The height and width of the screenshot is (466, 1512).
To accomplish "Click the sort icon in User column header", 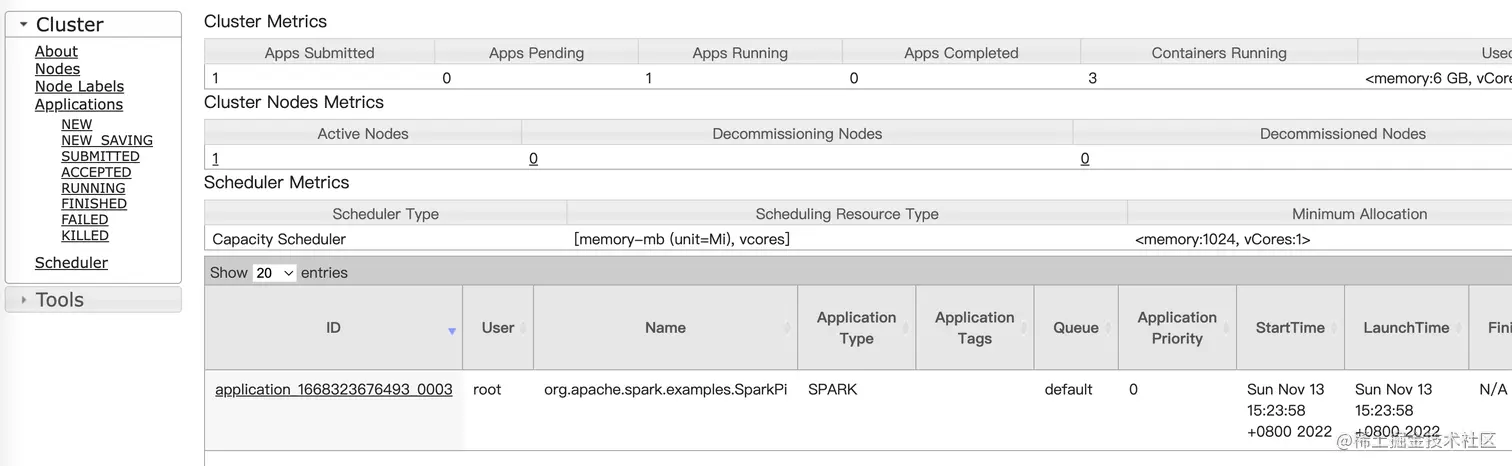I will click(x=524, y=328).
